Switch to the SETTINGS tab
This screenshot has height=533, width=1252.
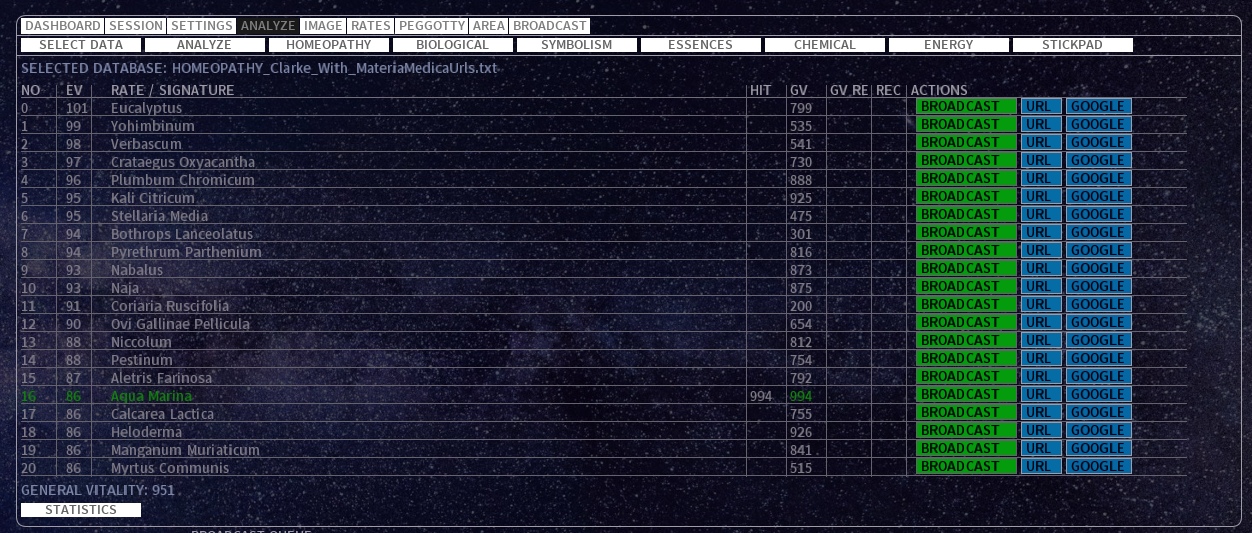[201, 26]
